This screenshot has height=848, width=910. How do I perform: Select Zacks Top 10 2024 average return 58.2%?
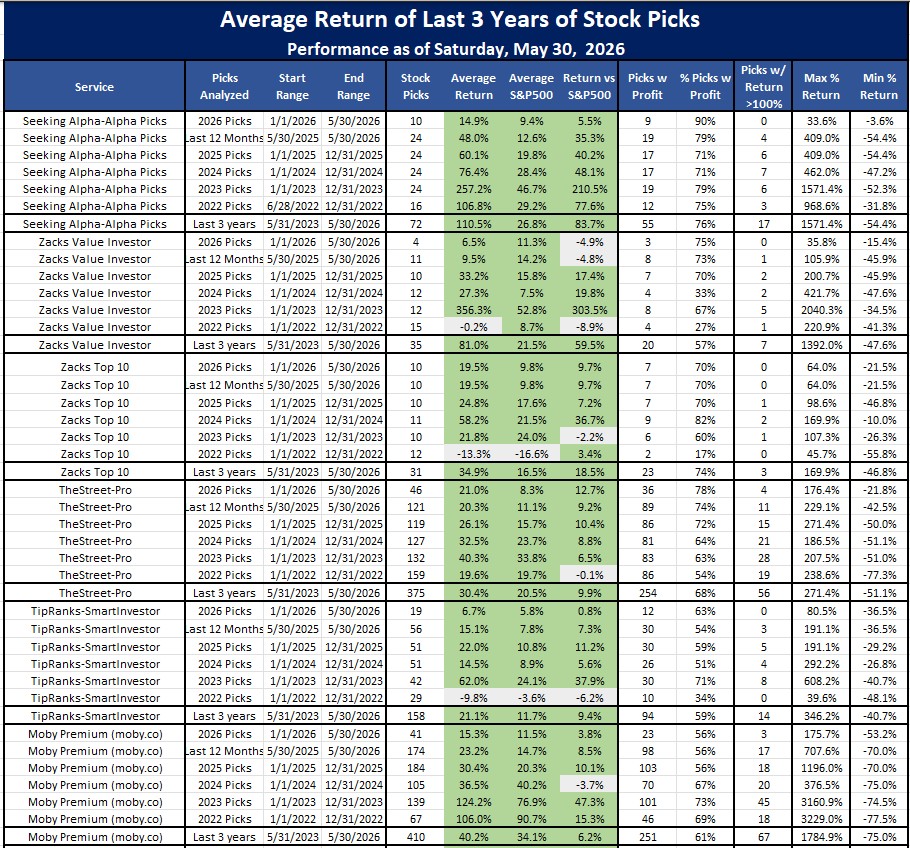[474, 420]
